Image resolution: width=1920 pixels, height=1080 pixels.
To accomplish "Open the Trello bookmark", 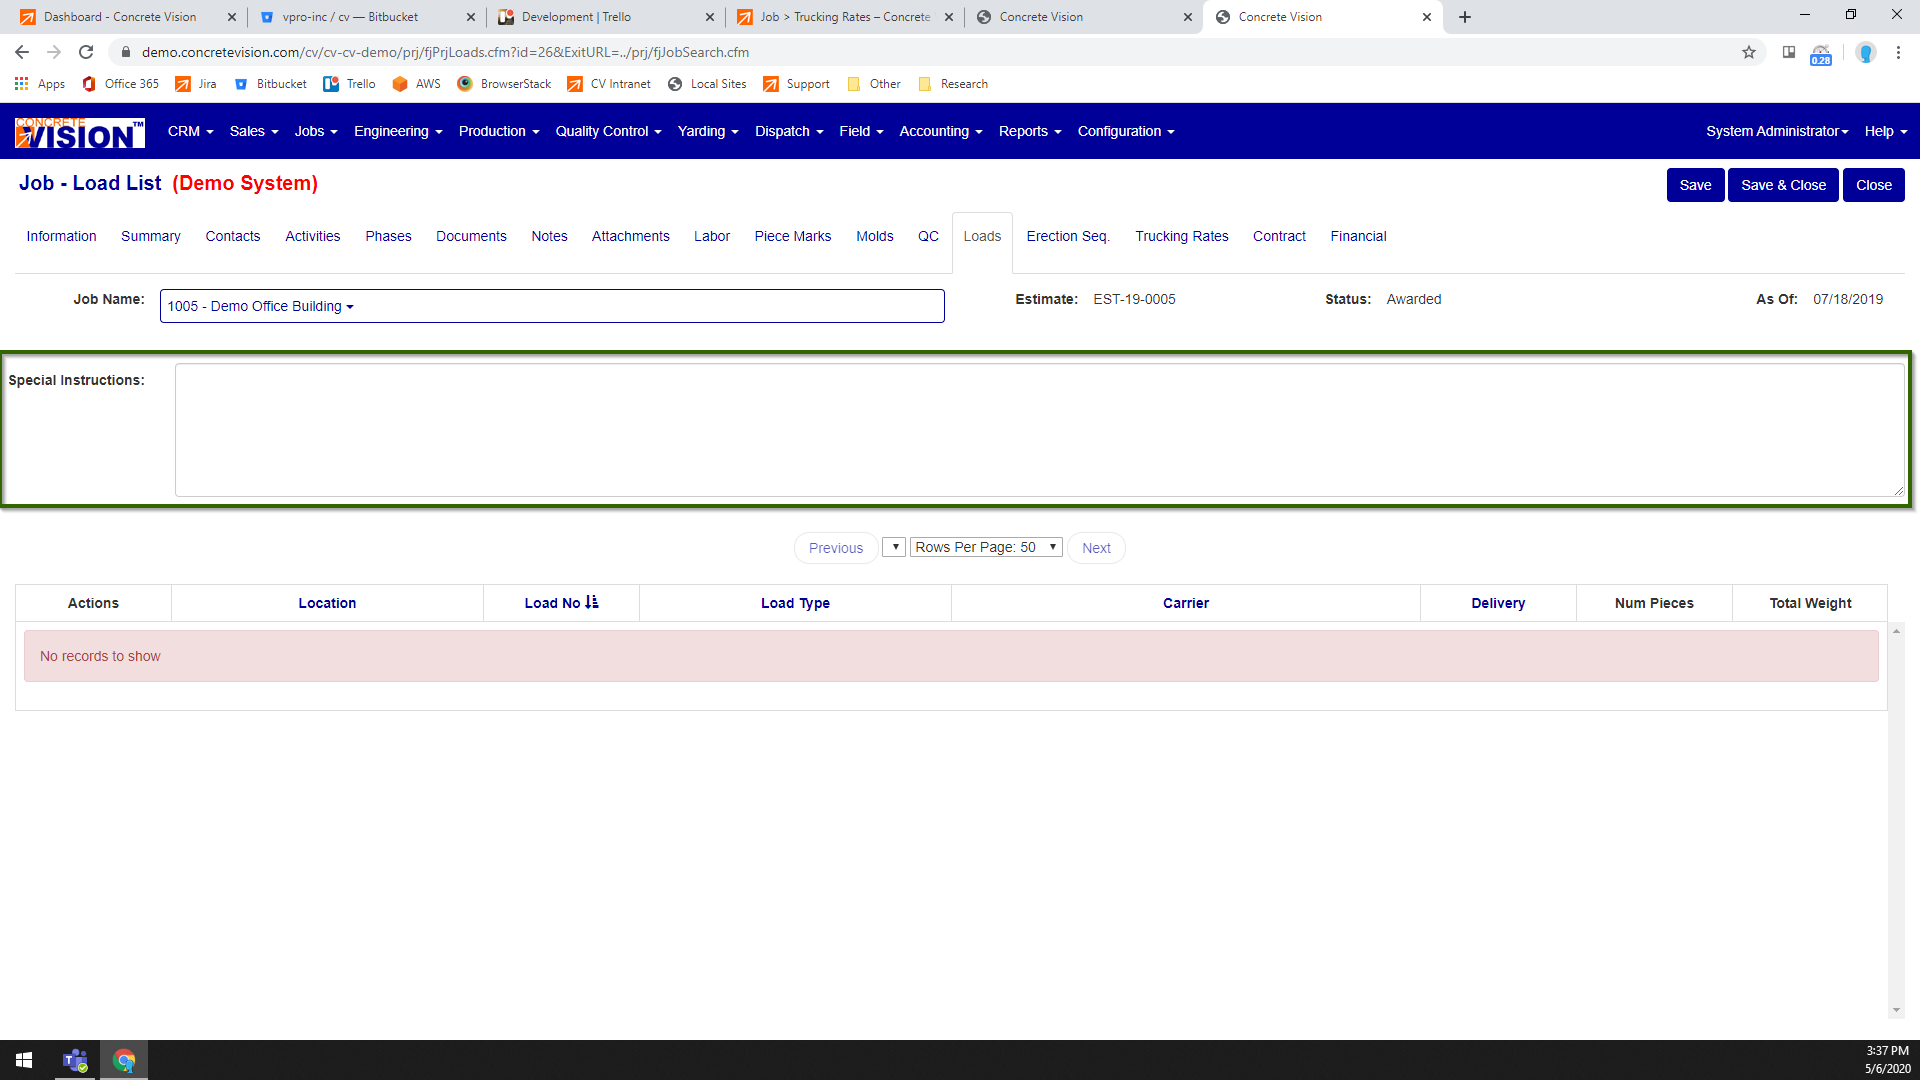I will click(x=349, y=84).
